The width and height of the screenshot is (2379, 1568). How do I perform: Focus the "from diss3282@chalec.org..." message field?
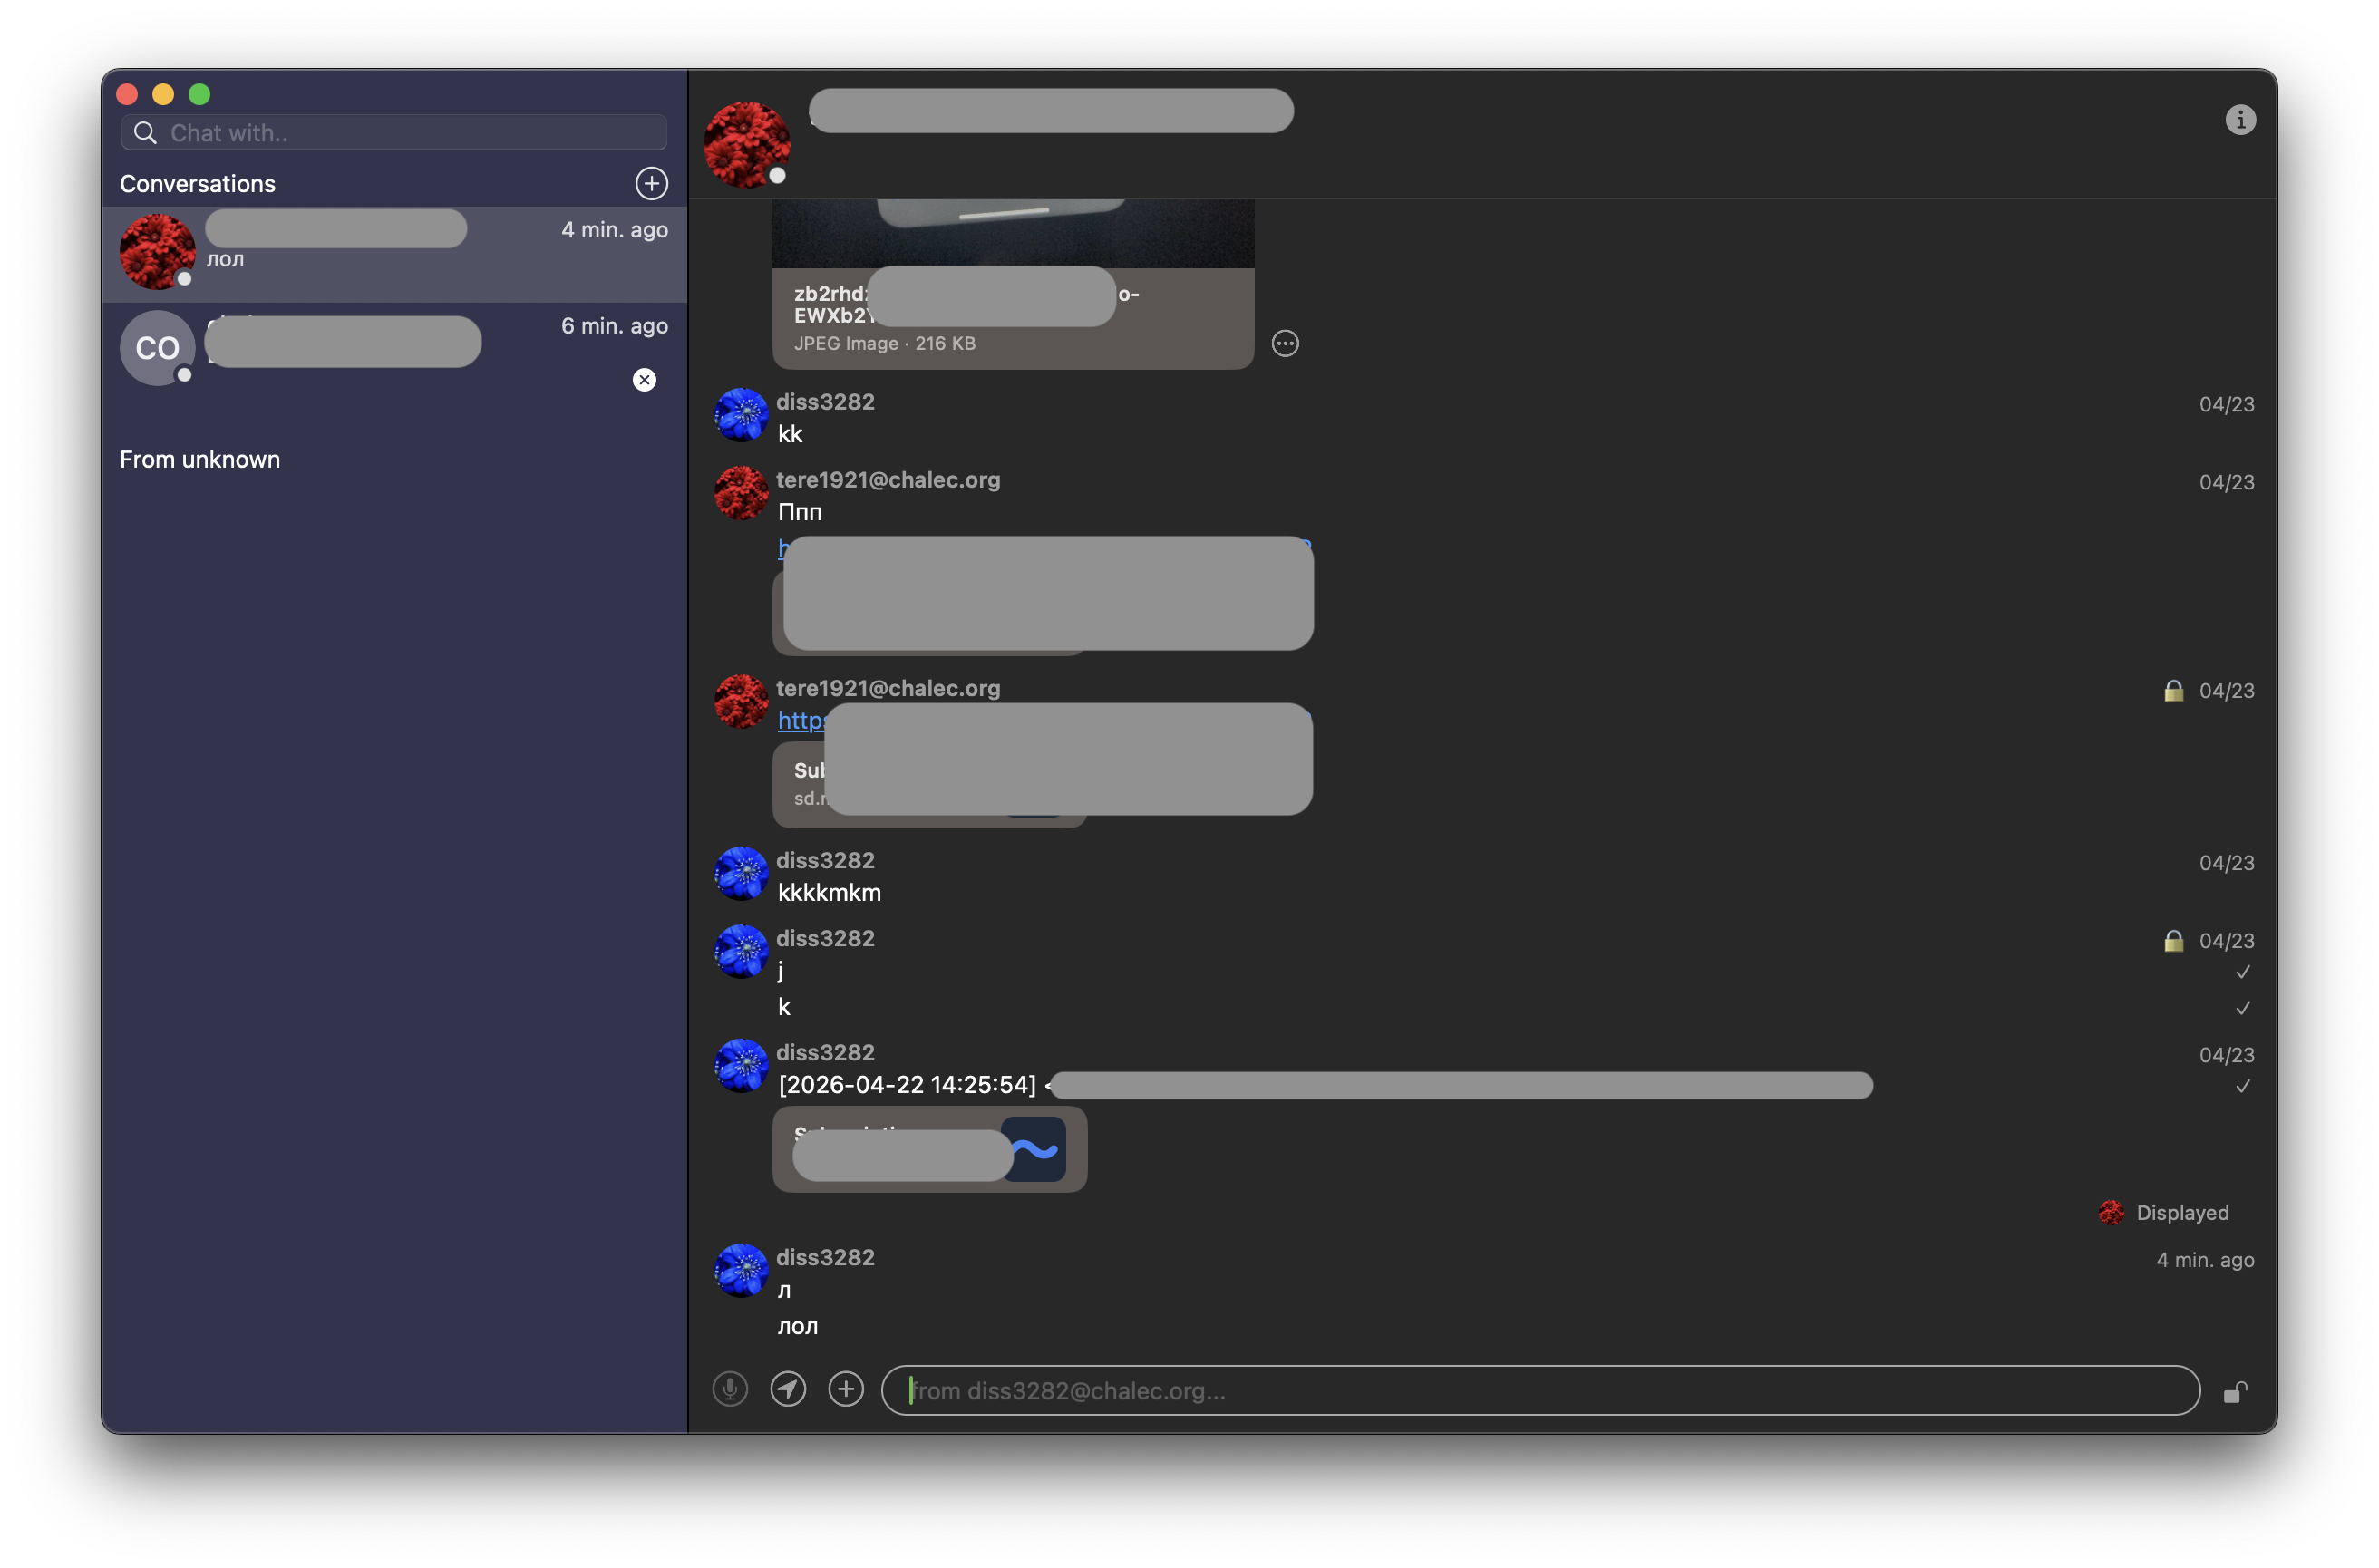(1540, 1390)
